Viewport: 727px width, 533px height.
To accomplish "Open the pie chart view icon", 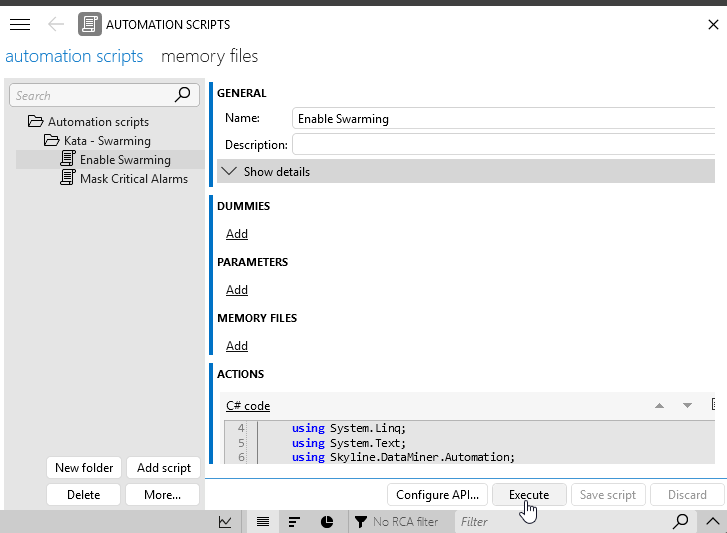I will click(x=327, y=522).
